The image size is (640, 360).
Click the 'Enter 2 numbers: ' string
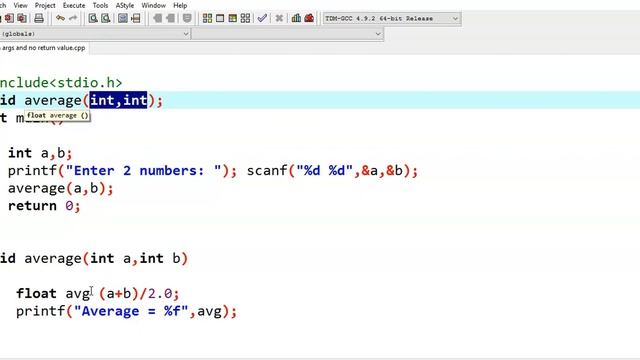[x=143, y=170]
